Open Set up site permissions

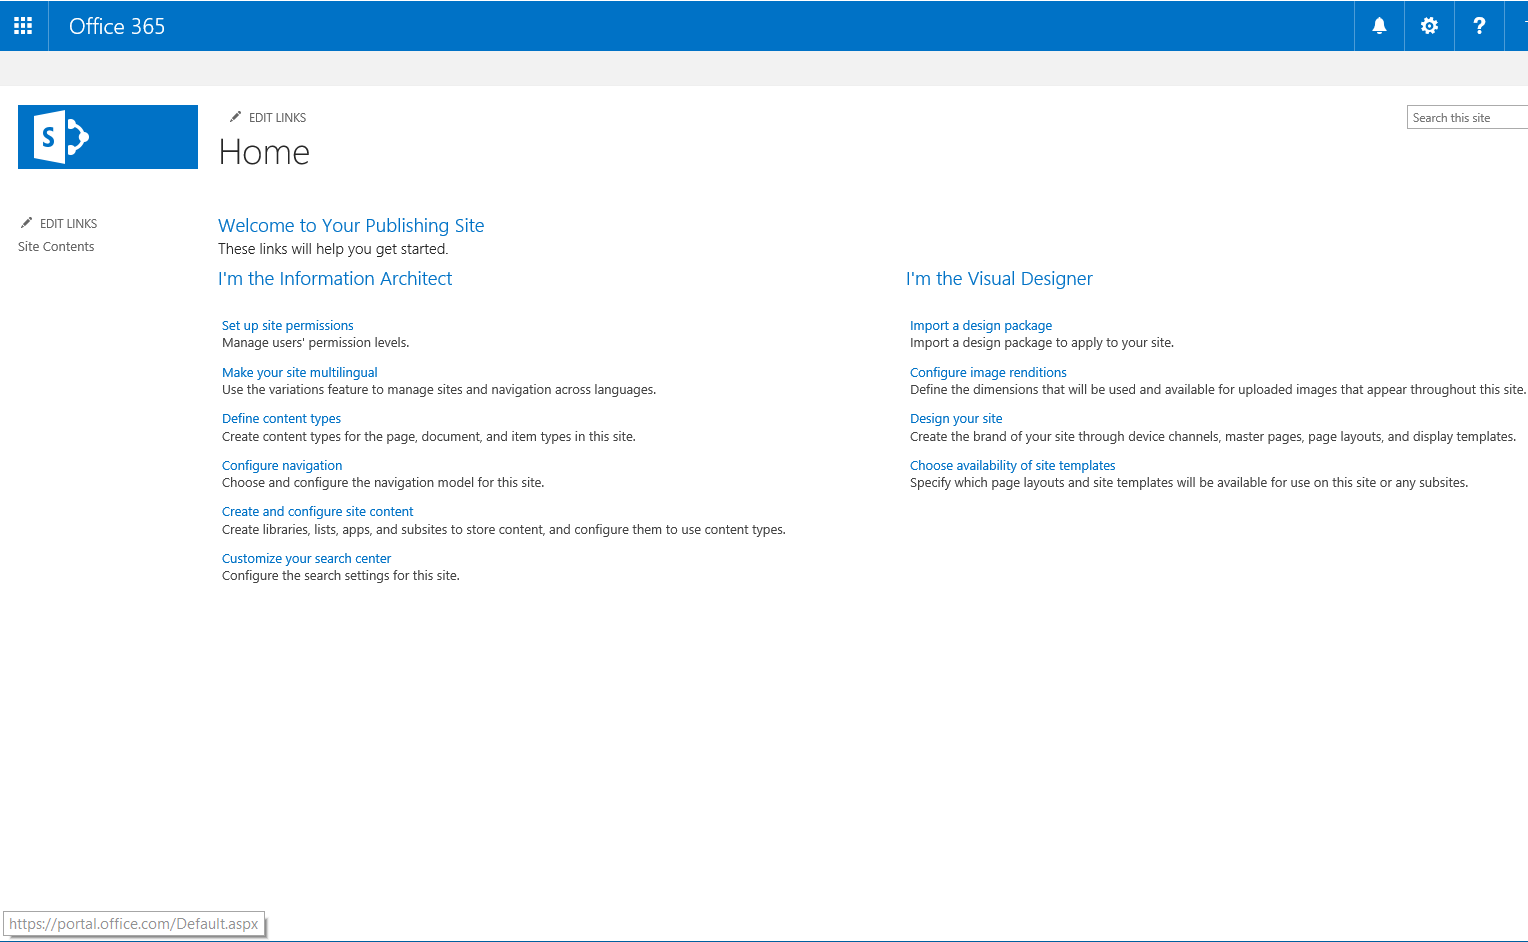point(288,326)
